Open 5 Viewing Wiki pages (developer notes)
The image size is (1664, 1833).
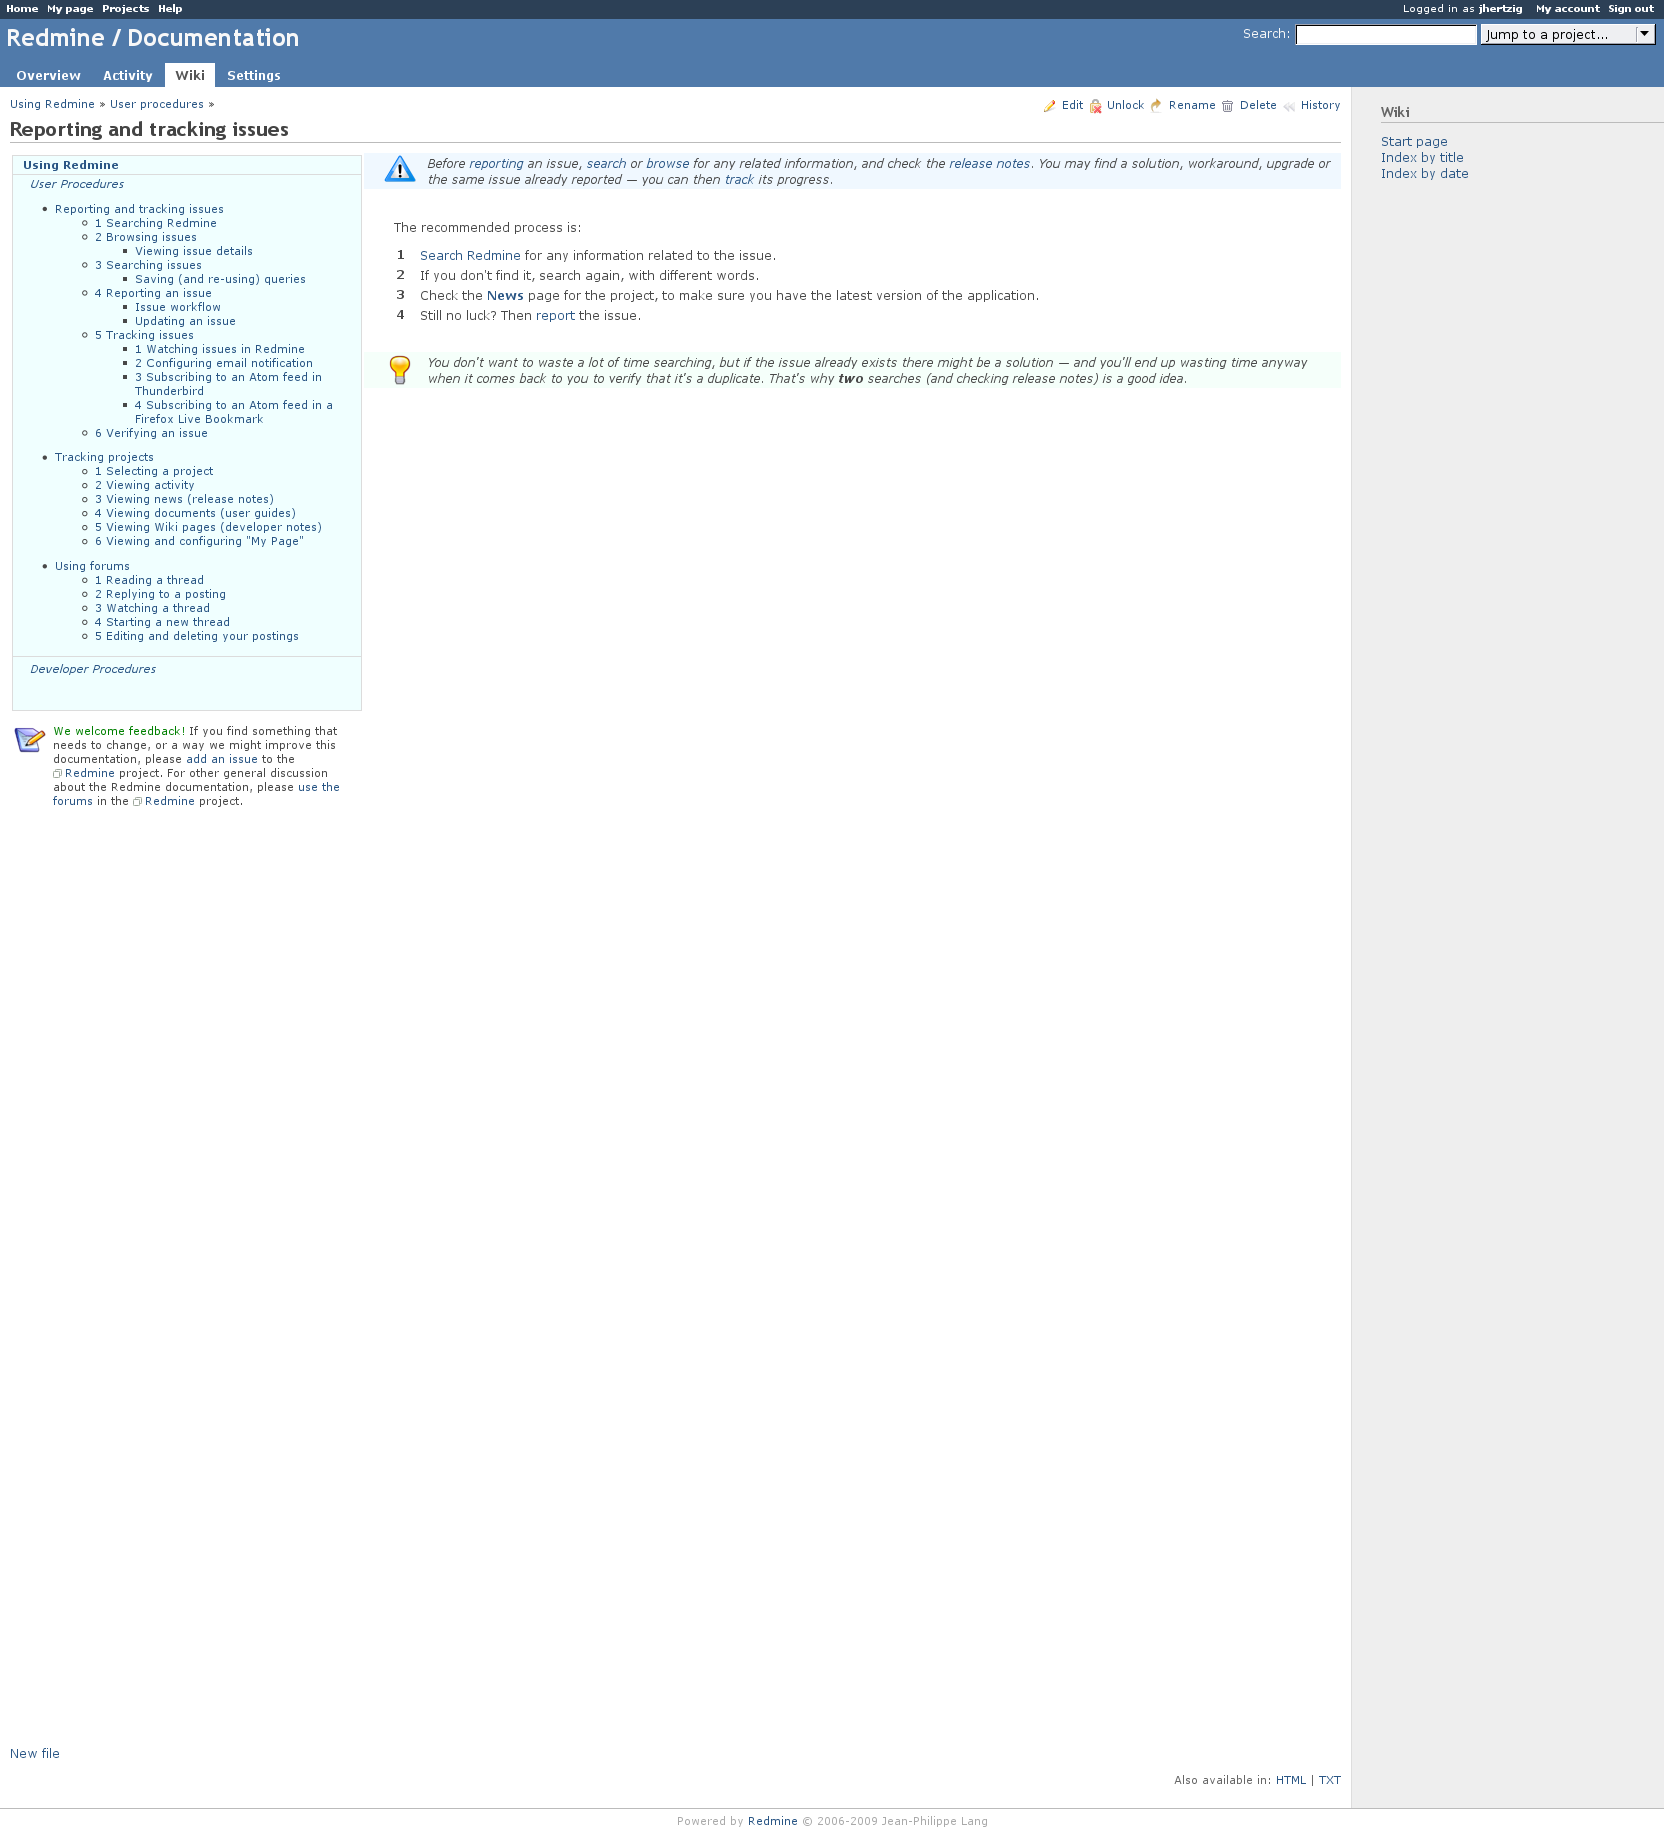tap(208, 527)
